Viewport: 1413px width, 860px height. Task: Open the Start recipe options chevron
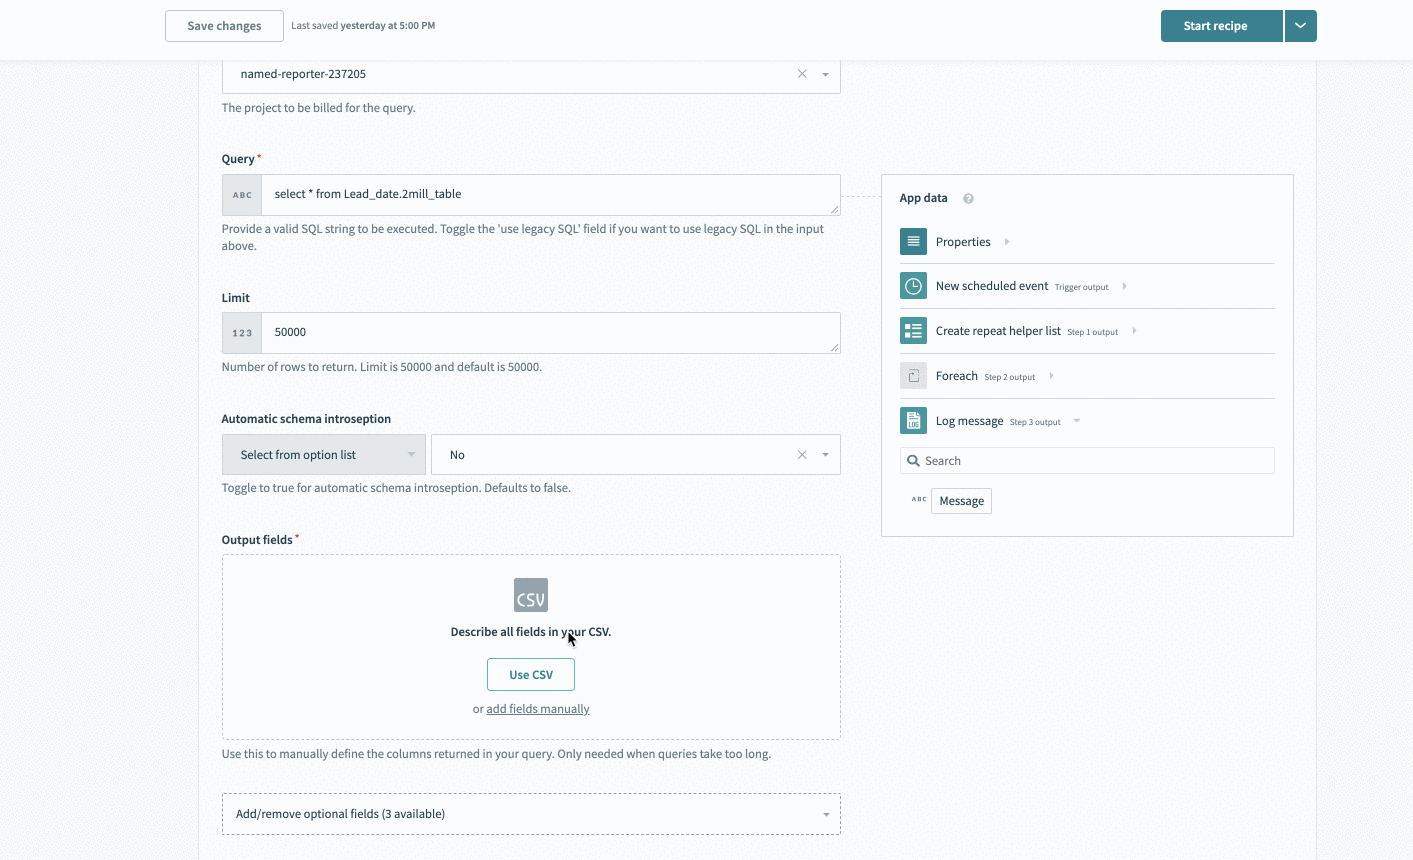click(x=1300, y=25)
